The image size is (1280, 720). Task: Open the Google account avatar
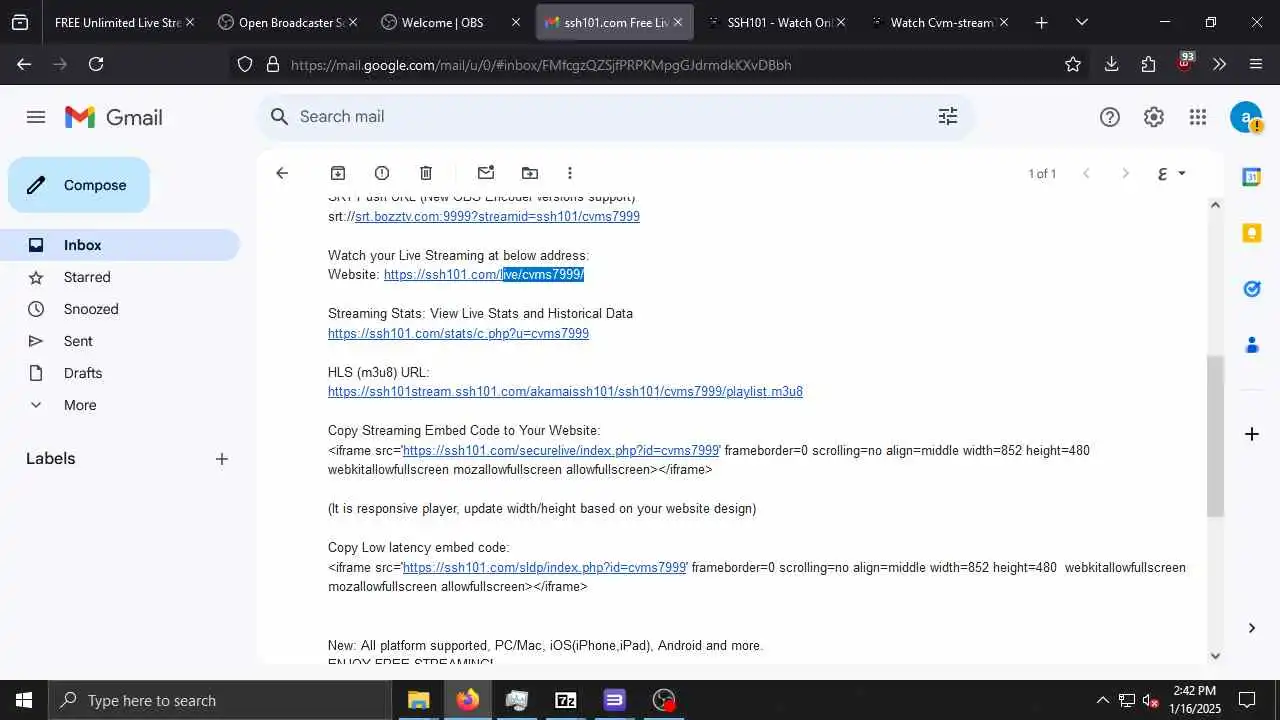click(x=1246, y=117)
